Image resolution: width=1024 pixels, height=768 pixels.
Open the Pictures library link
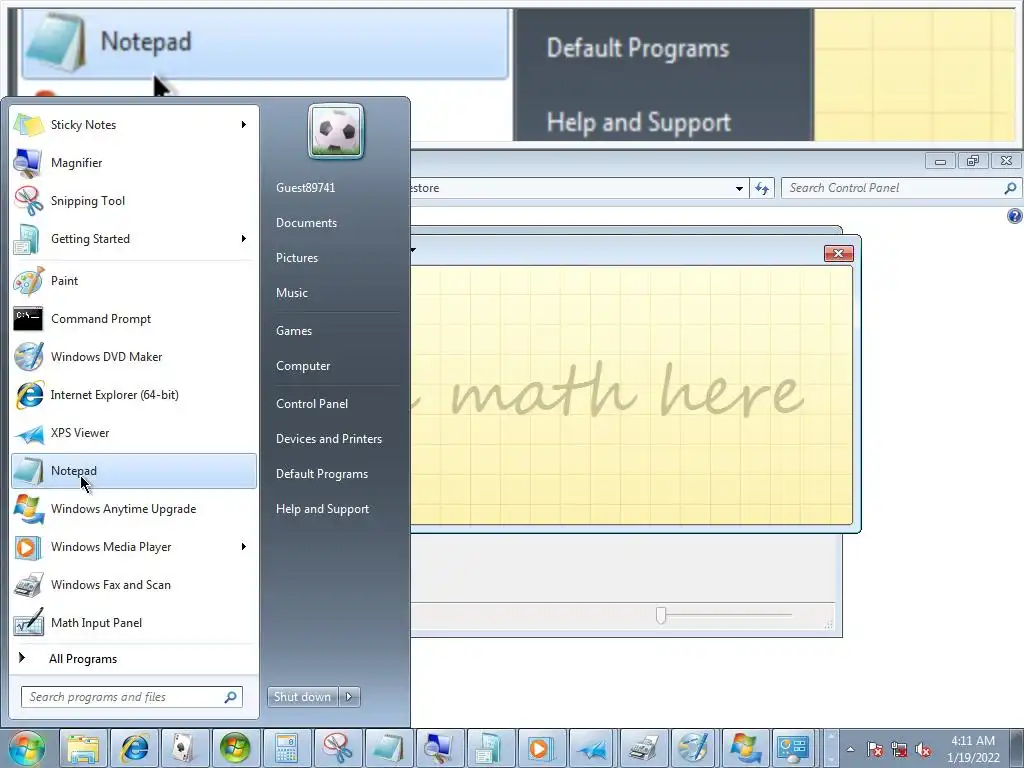pos(297,258)
